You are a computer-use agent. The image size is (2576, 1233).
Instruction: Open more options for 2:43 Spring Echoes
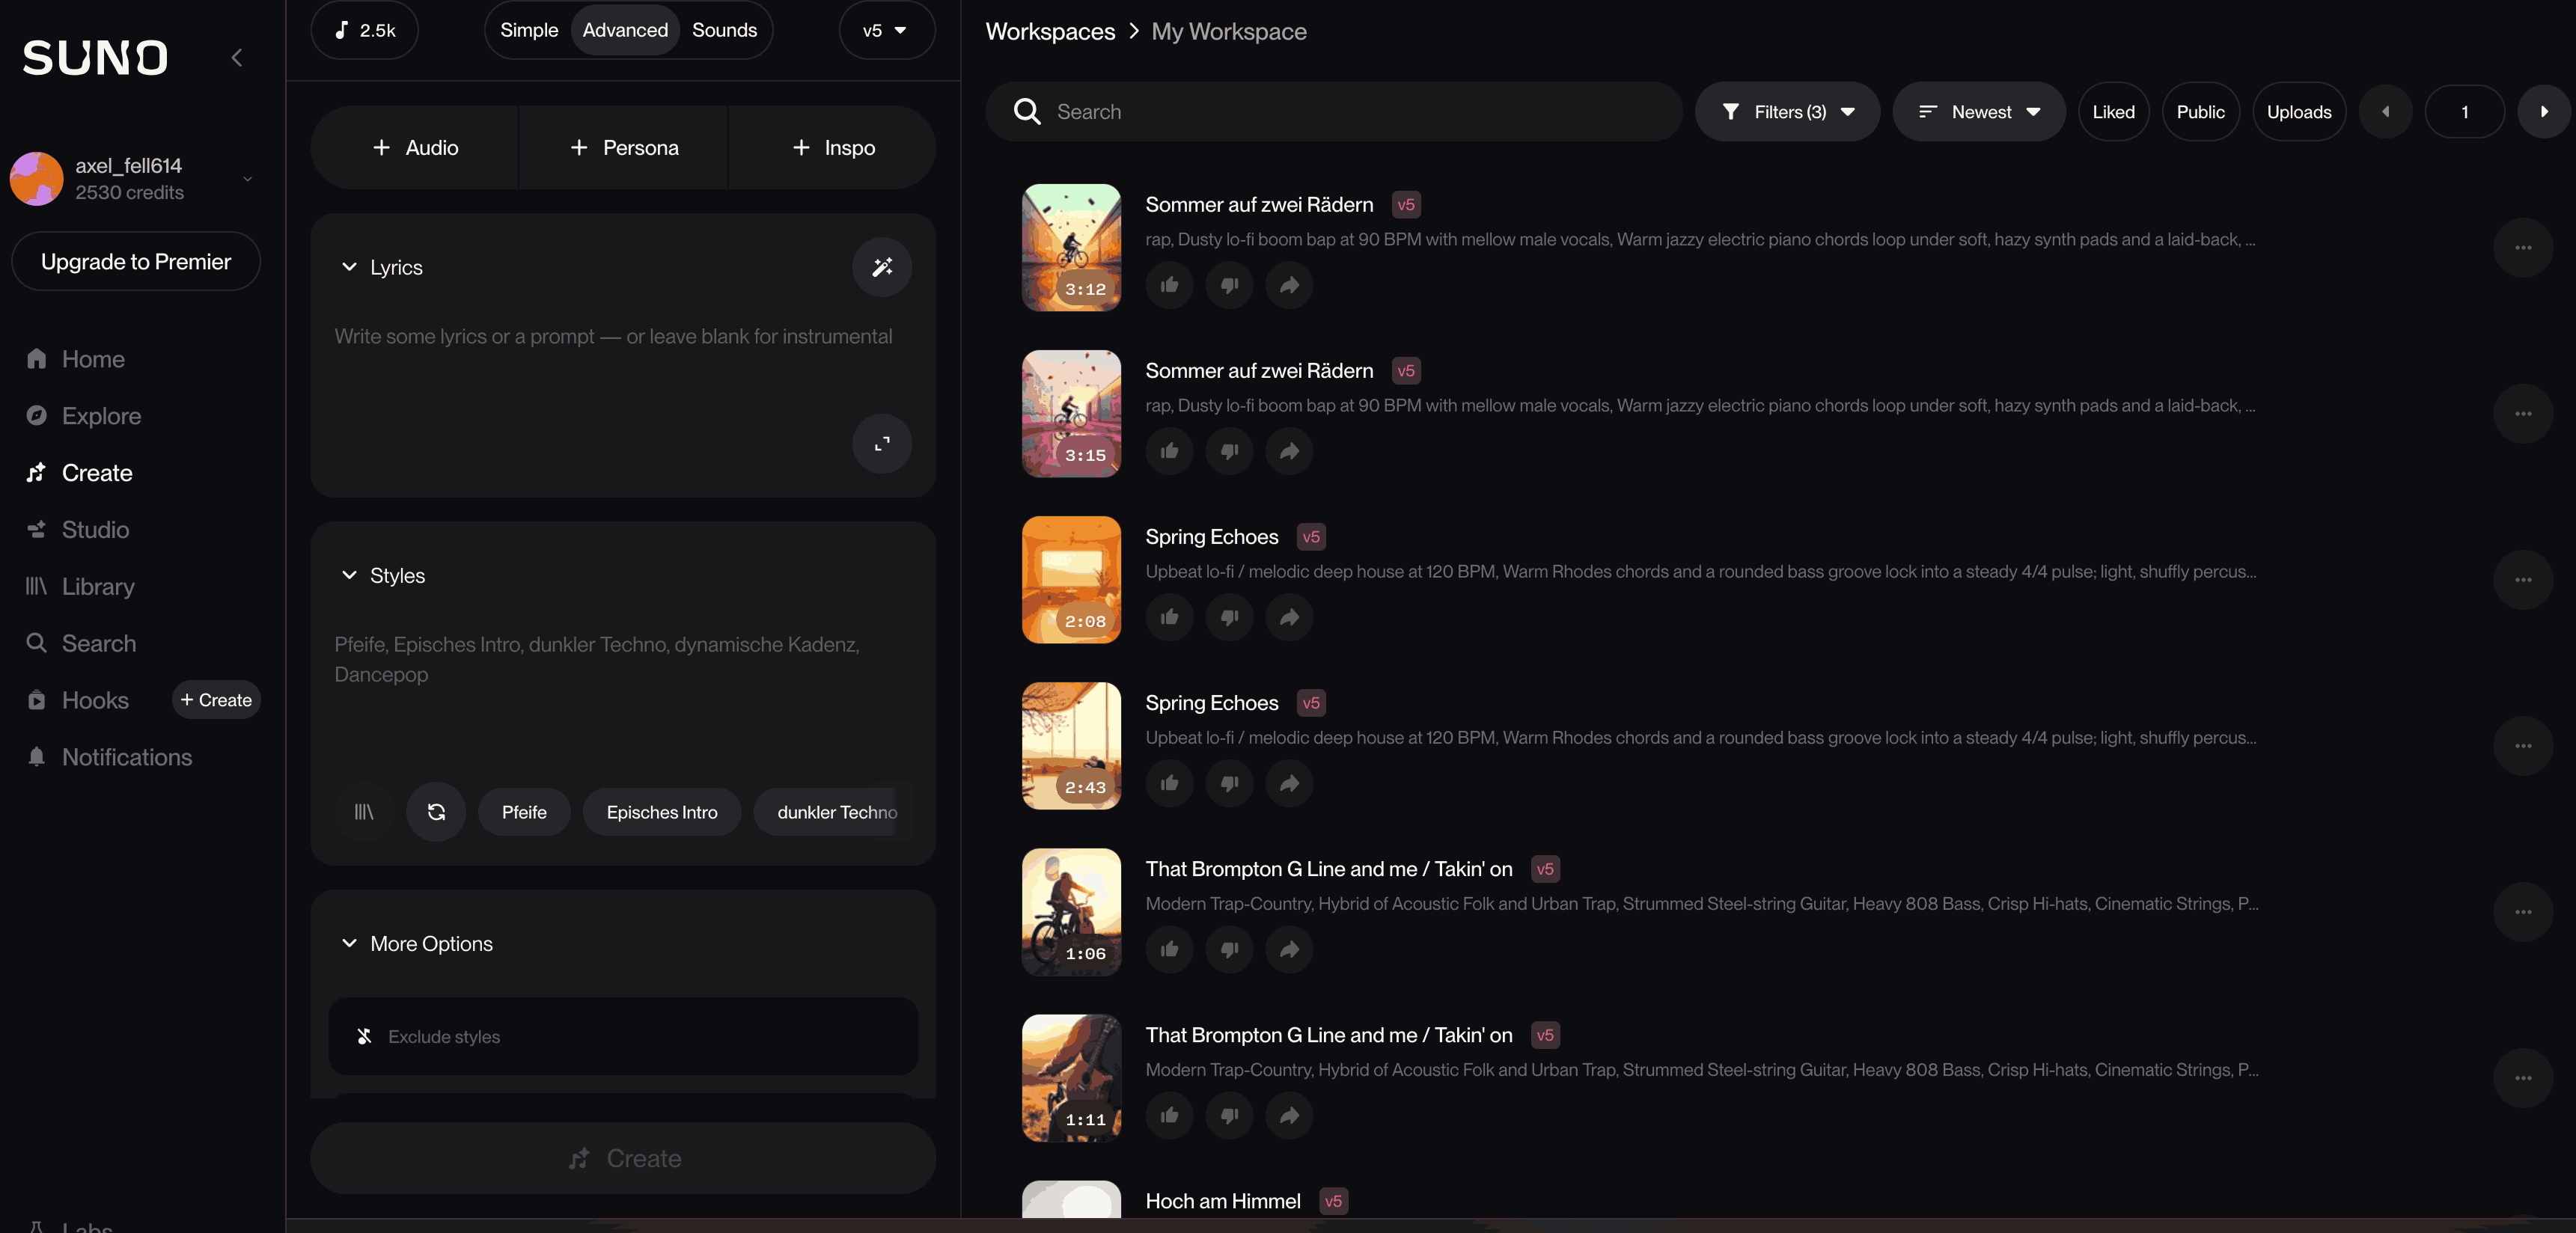(2522, 746)
